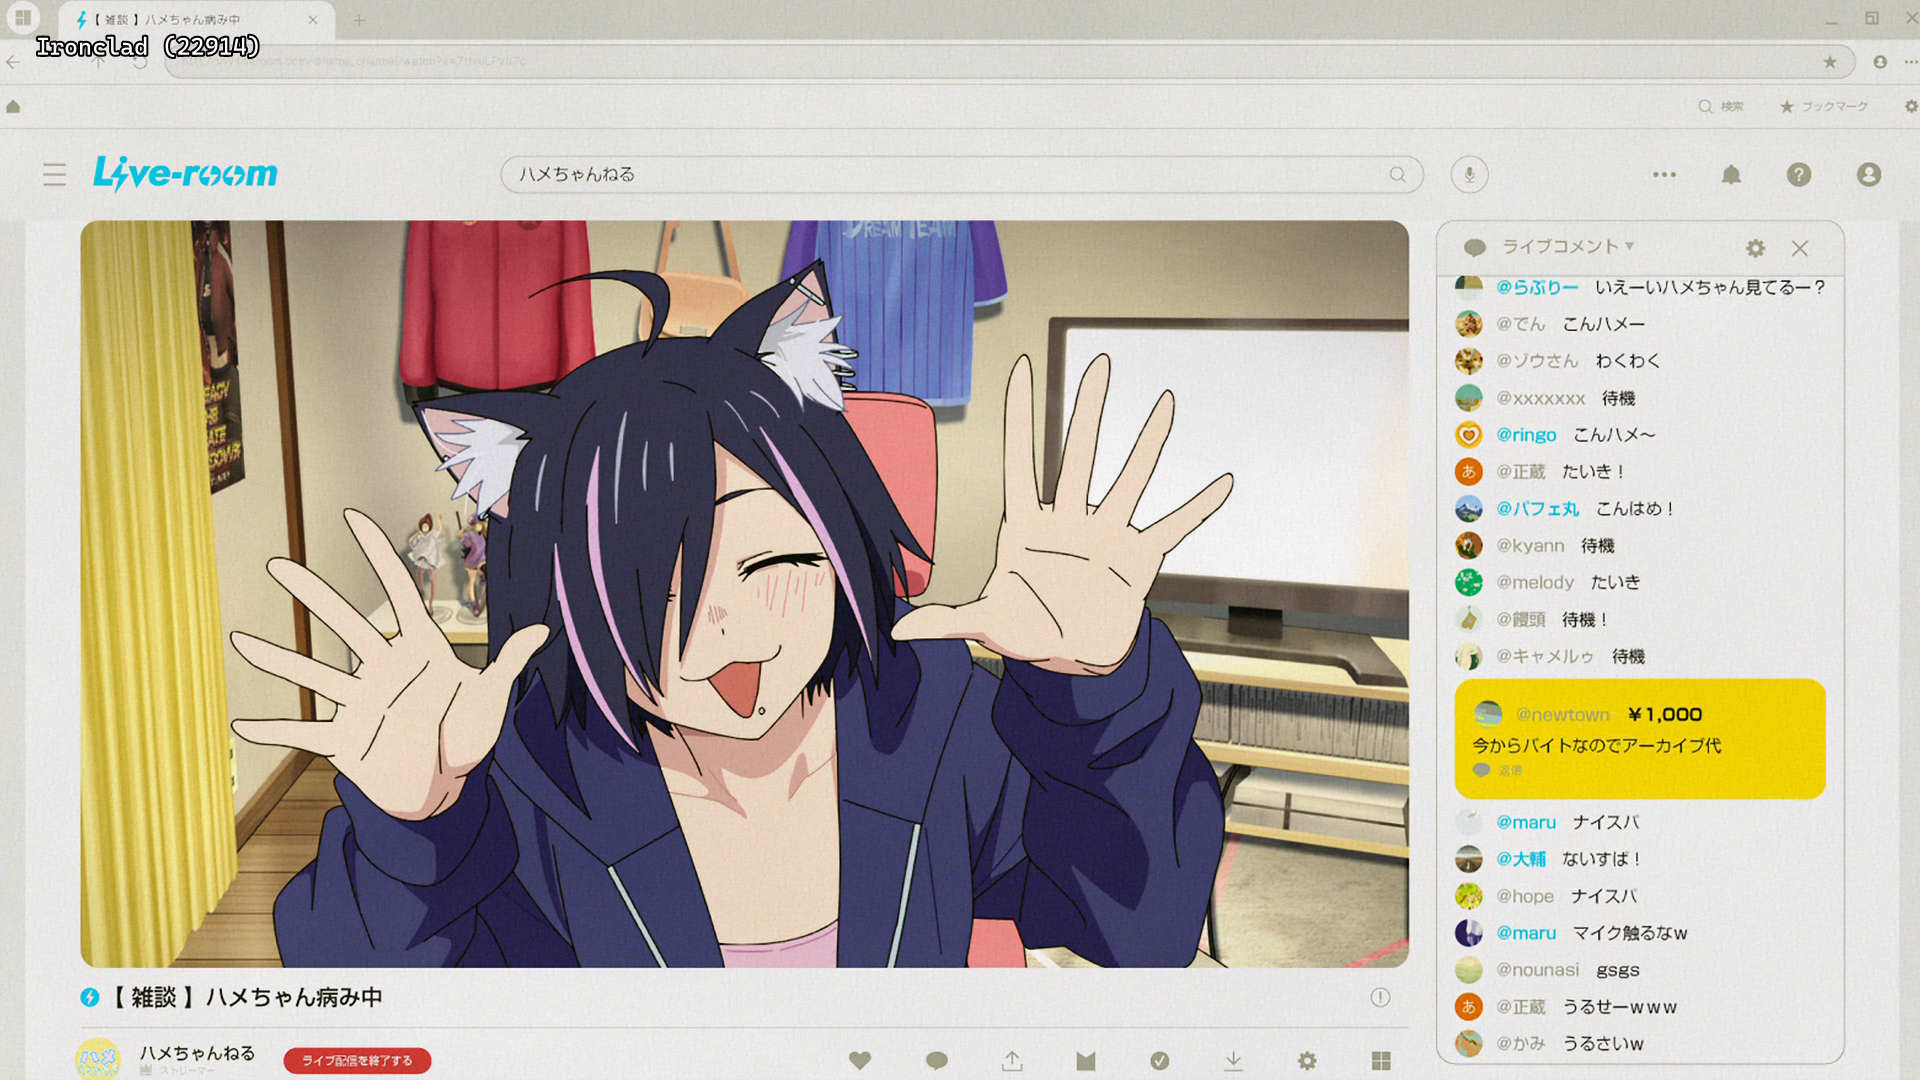This screenshot has height=1080, width=1920.
Task: Click the flag icon below the video
Action: (1086, 1061)
